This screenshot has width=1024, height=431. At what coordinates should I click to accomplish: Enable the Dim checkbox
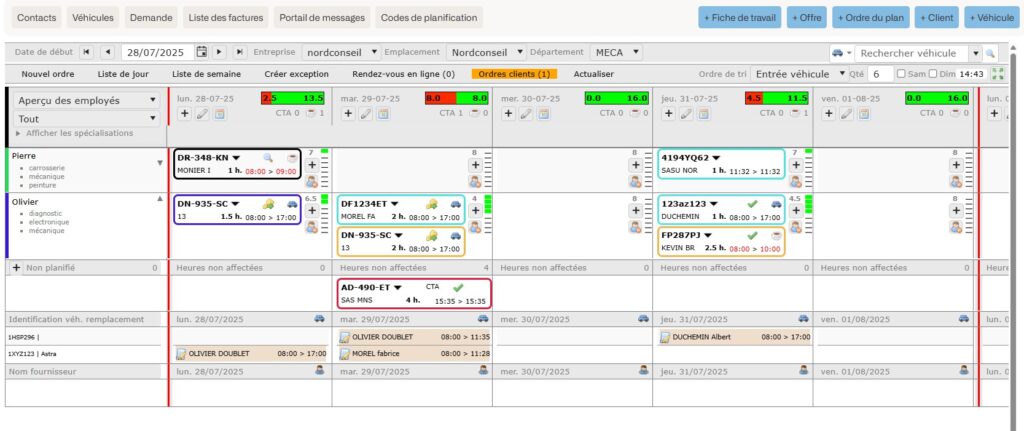(933, 74)
